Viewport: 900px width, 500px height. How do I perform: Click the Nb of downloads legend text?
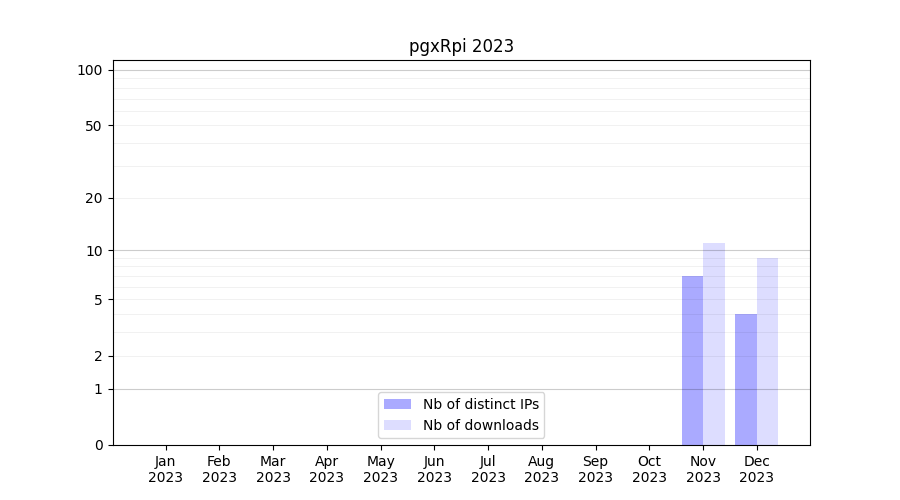coord(481,425)
